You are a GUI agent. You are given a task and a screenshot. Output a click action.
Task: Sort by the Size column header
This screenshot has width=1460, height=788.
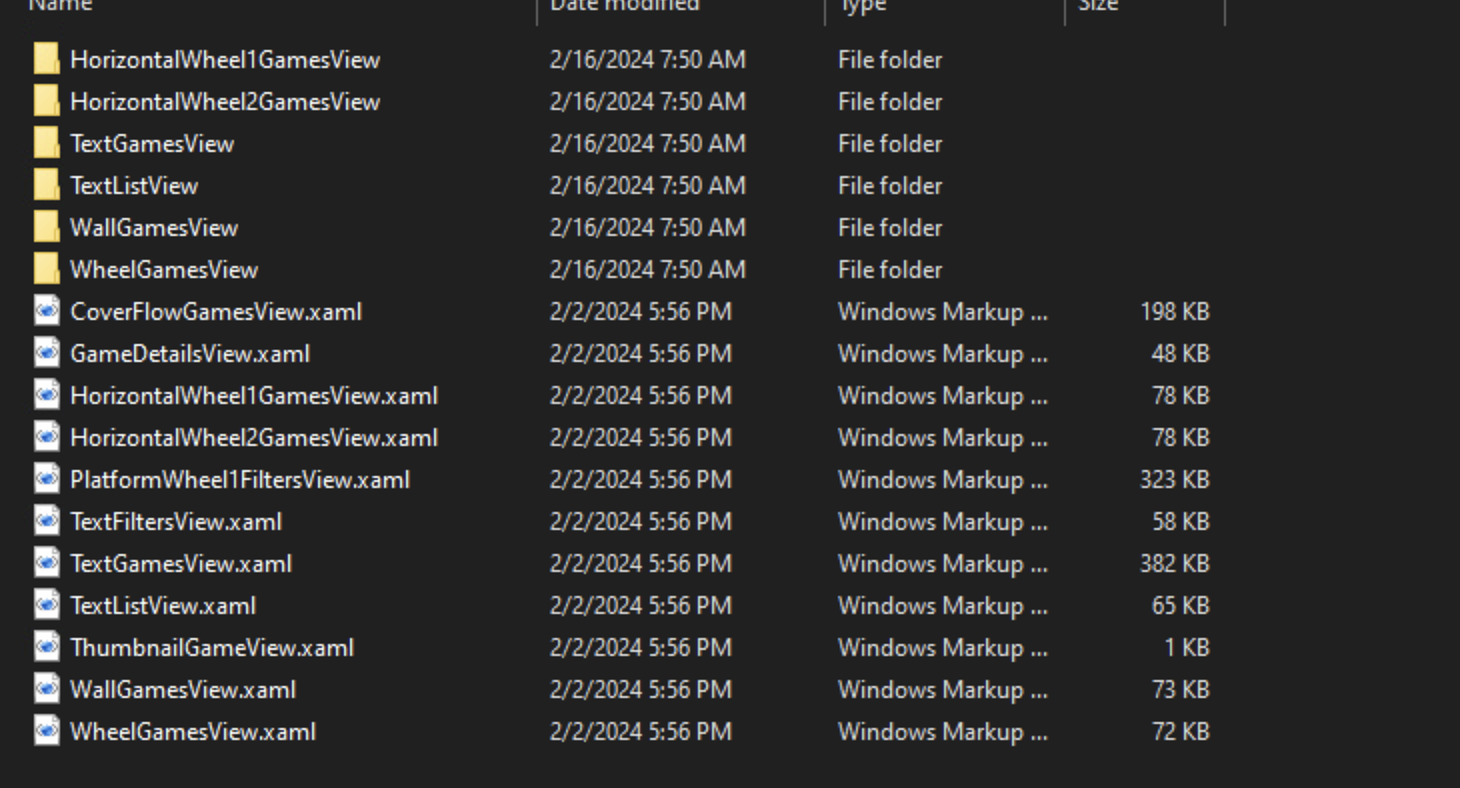1097,5
